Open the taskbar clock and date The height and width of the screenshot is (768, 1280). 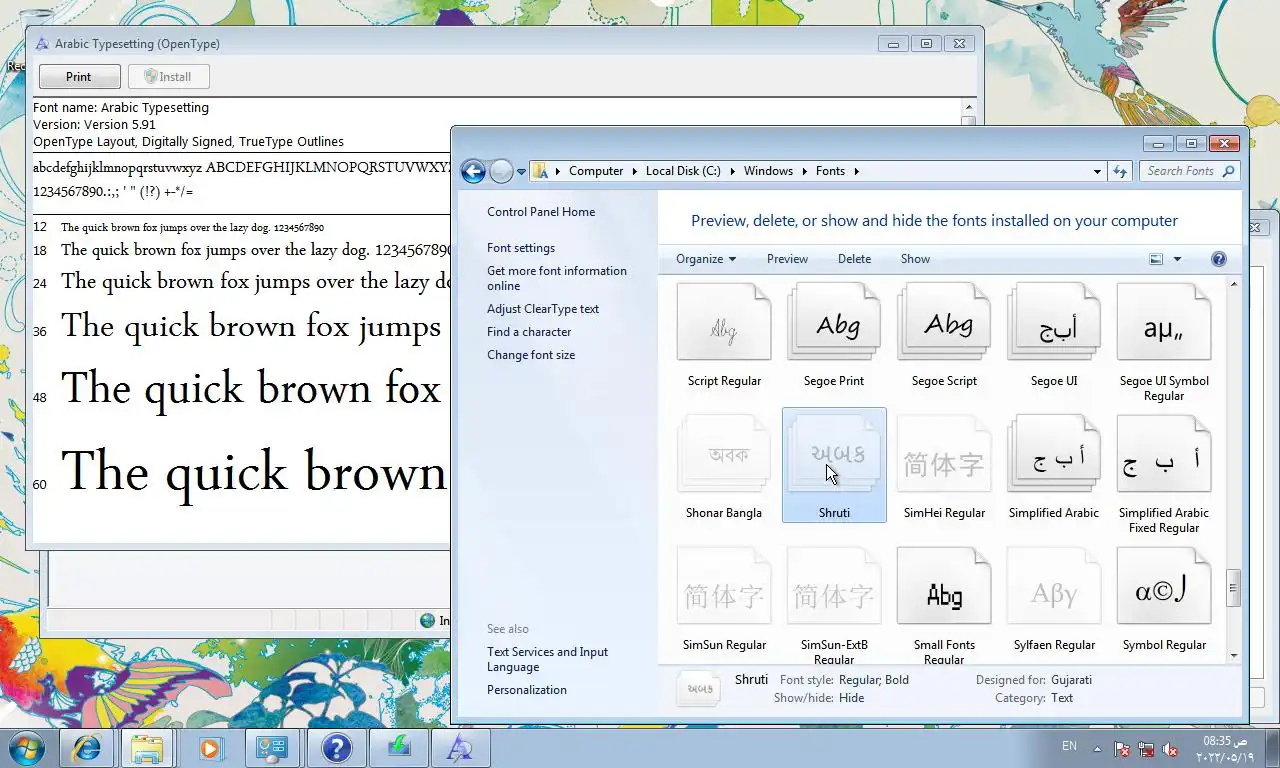[x=1224, y=748]
